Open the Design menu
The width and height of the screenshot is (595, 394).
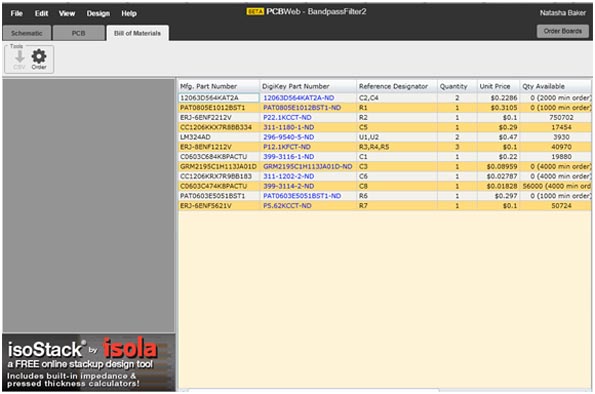[98, 13]
